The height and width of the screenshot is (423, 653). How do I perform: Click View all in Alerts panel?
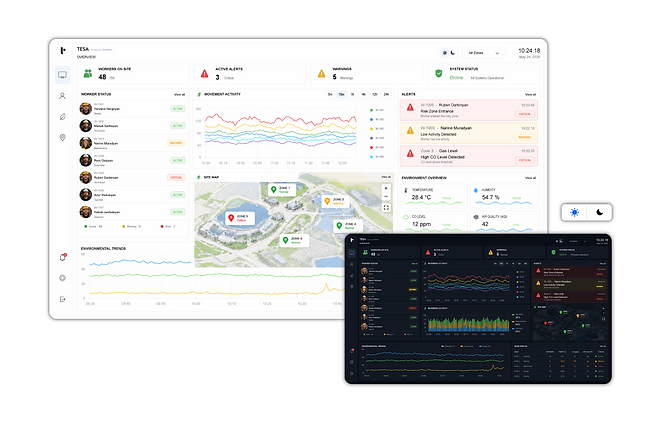pyautogui.click(x=530, y=95)
